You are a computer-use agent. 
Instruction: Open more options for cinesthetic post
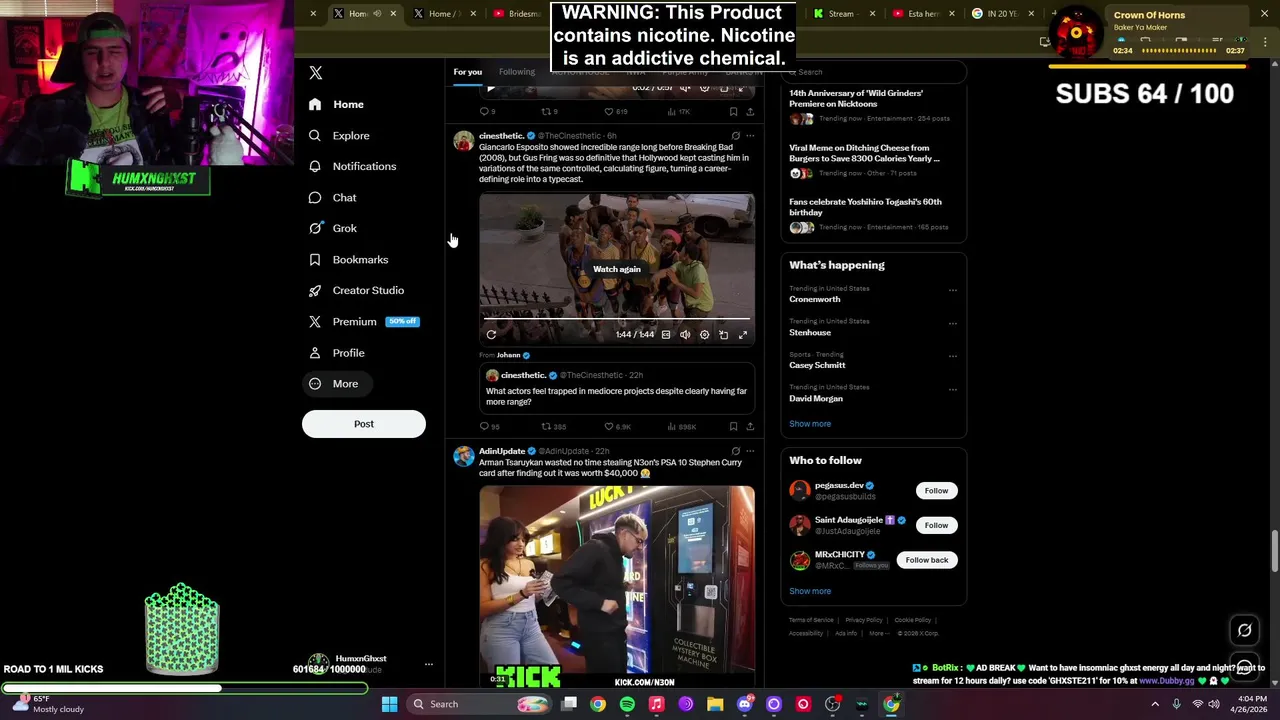[750, 136]
